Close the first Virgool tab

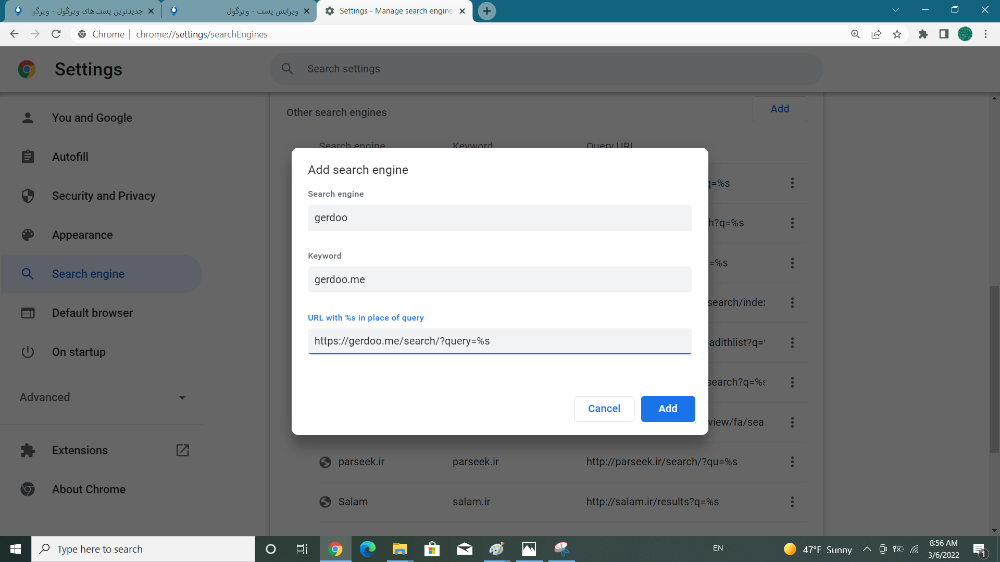point(151,11)
